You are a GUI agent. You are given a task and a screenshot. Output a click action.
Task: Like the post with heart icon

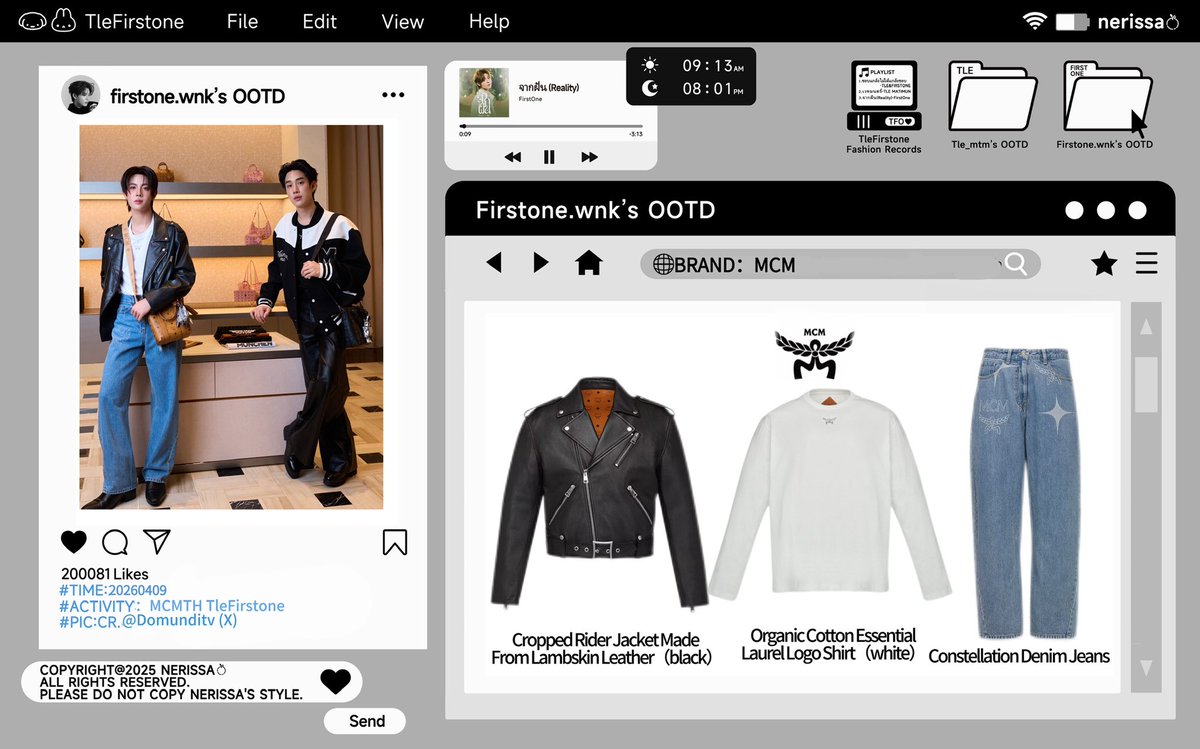pos(74,542)
